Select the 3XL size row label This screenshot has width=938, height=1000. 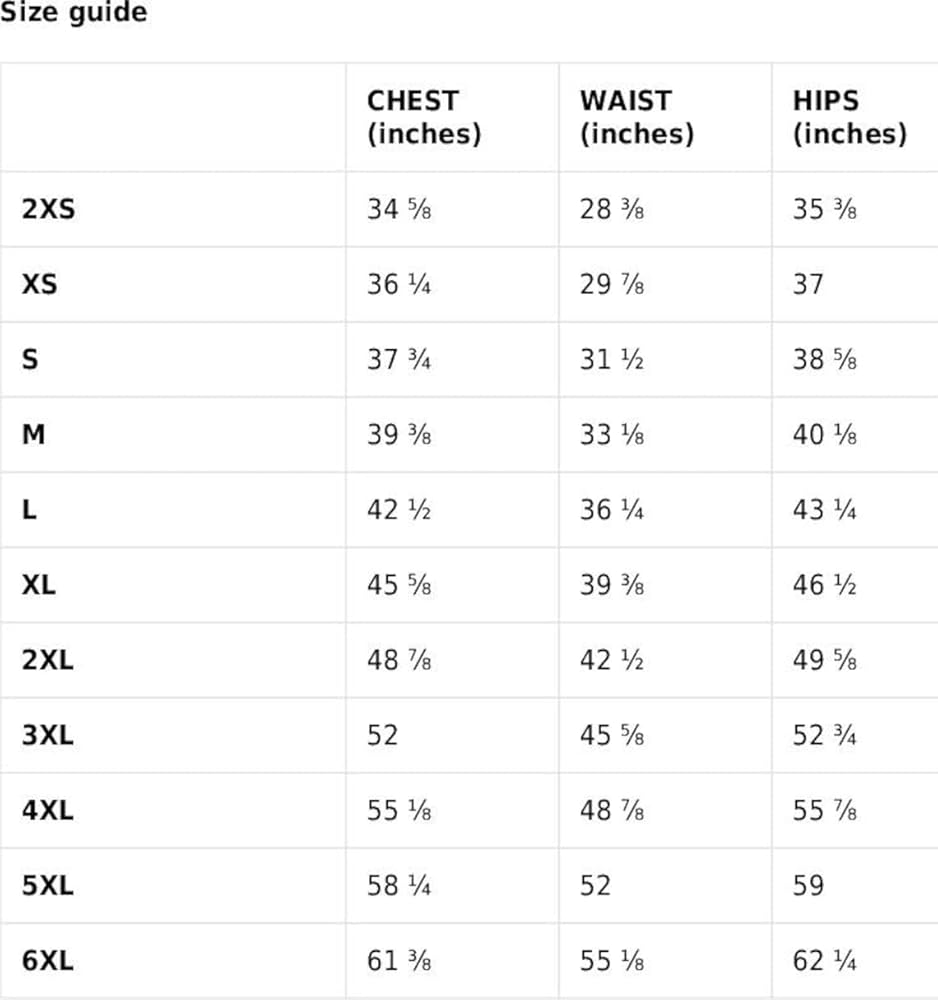48,735
